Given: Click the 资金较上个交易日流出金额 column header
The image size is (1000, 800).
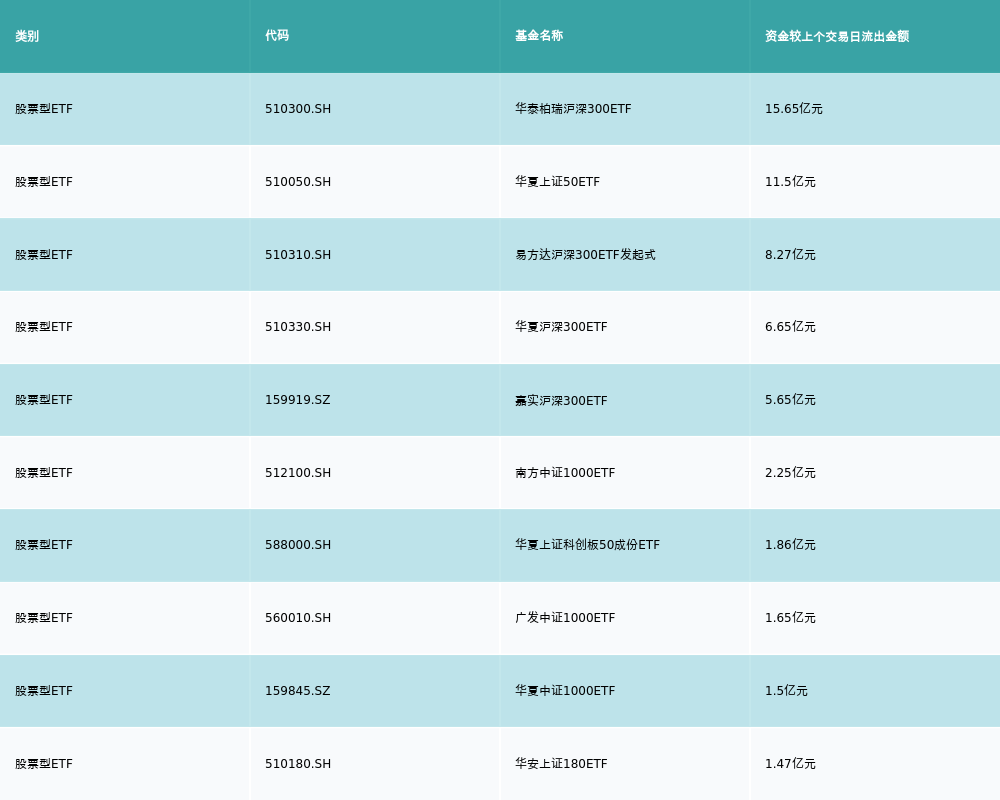Looking at the screenshot, I should pyautogui.click(x=837, y=36).
